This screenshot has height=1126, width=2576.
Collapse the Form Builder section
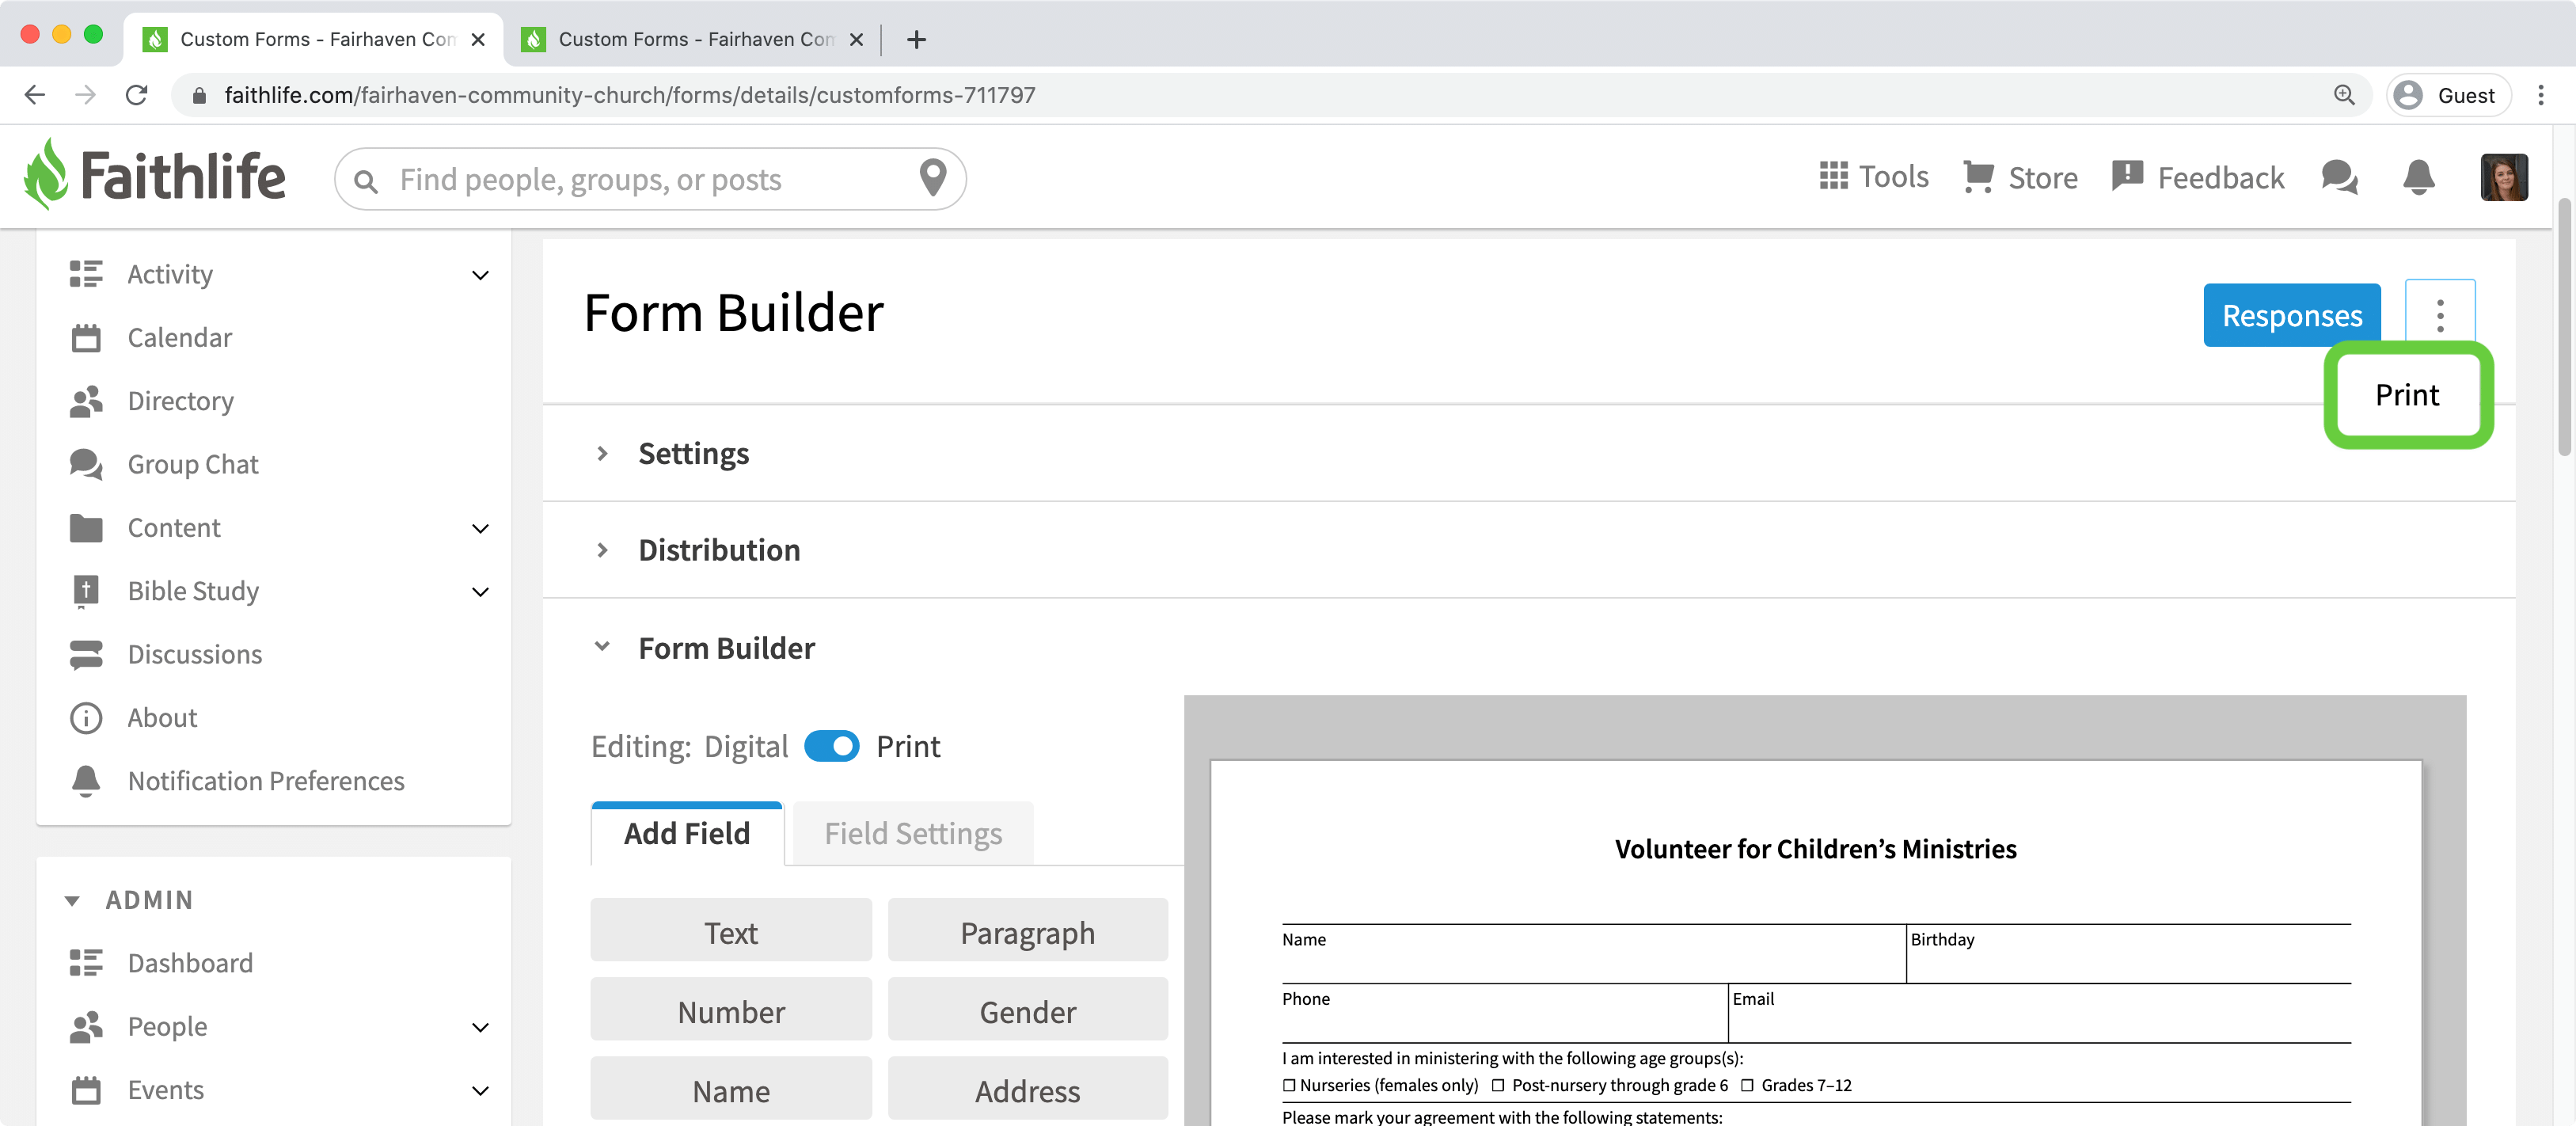point(602,647)
